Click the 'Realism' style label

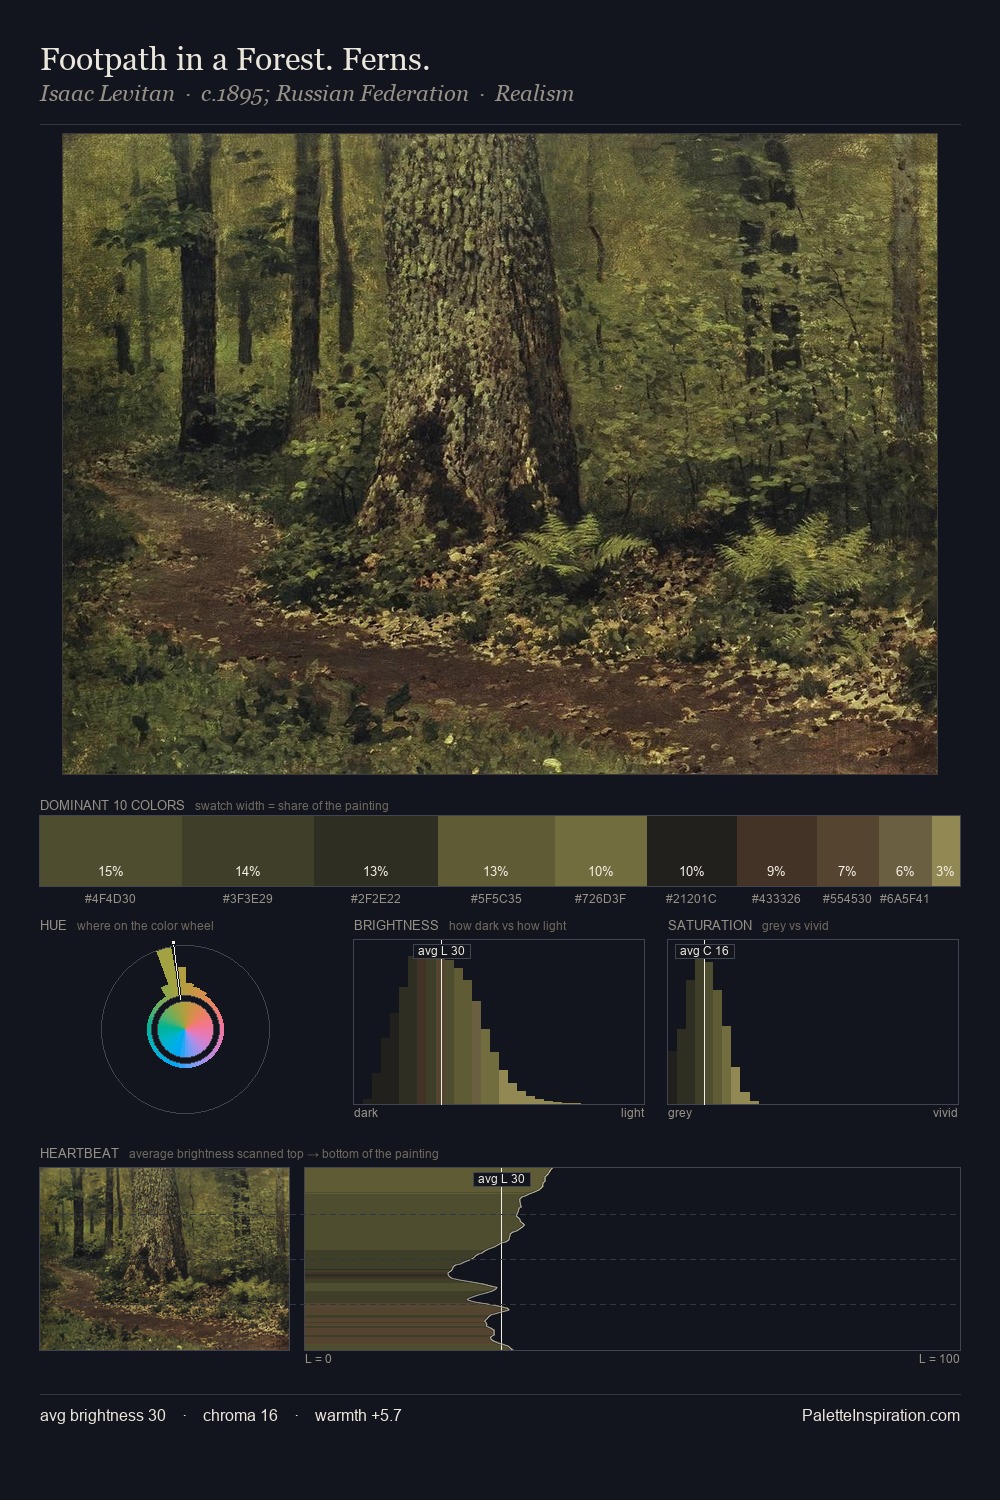pyautogui.click(x=534, y=94)
